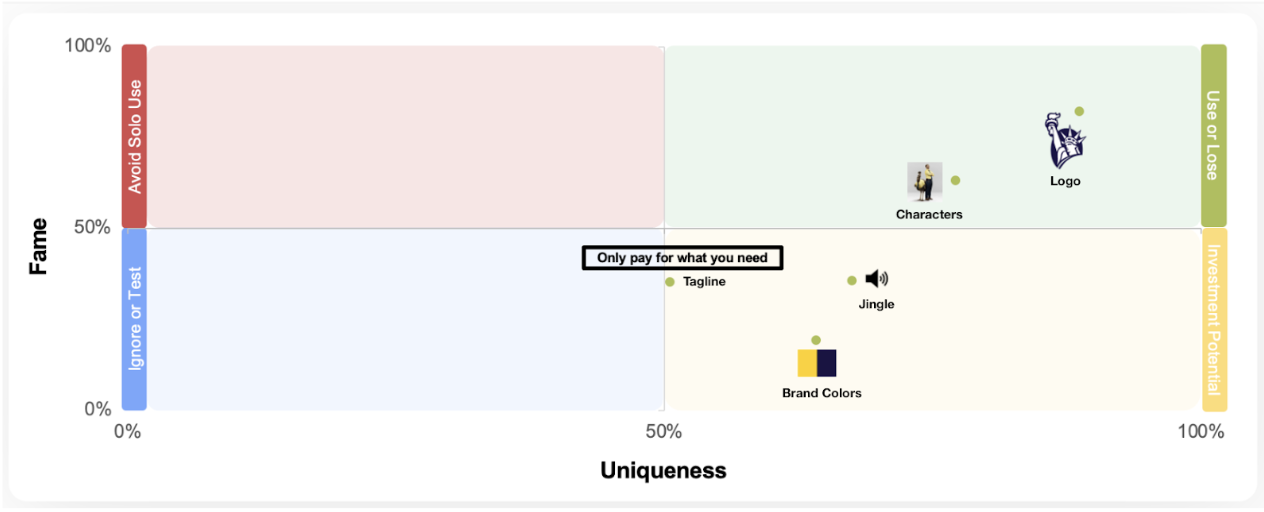Select the Characters data point dot
1264x512 pixels.
coord(955,181)
